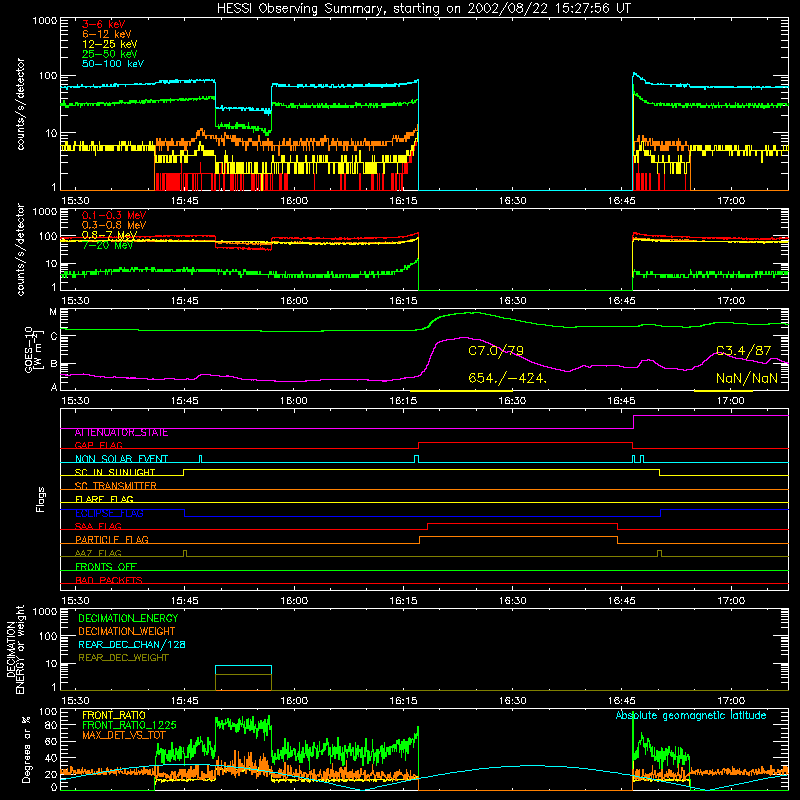The image size is (800, 800).
Task: Click the PARTICLE_FLAG label
Action: tap(112, 540)
